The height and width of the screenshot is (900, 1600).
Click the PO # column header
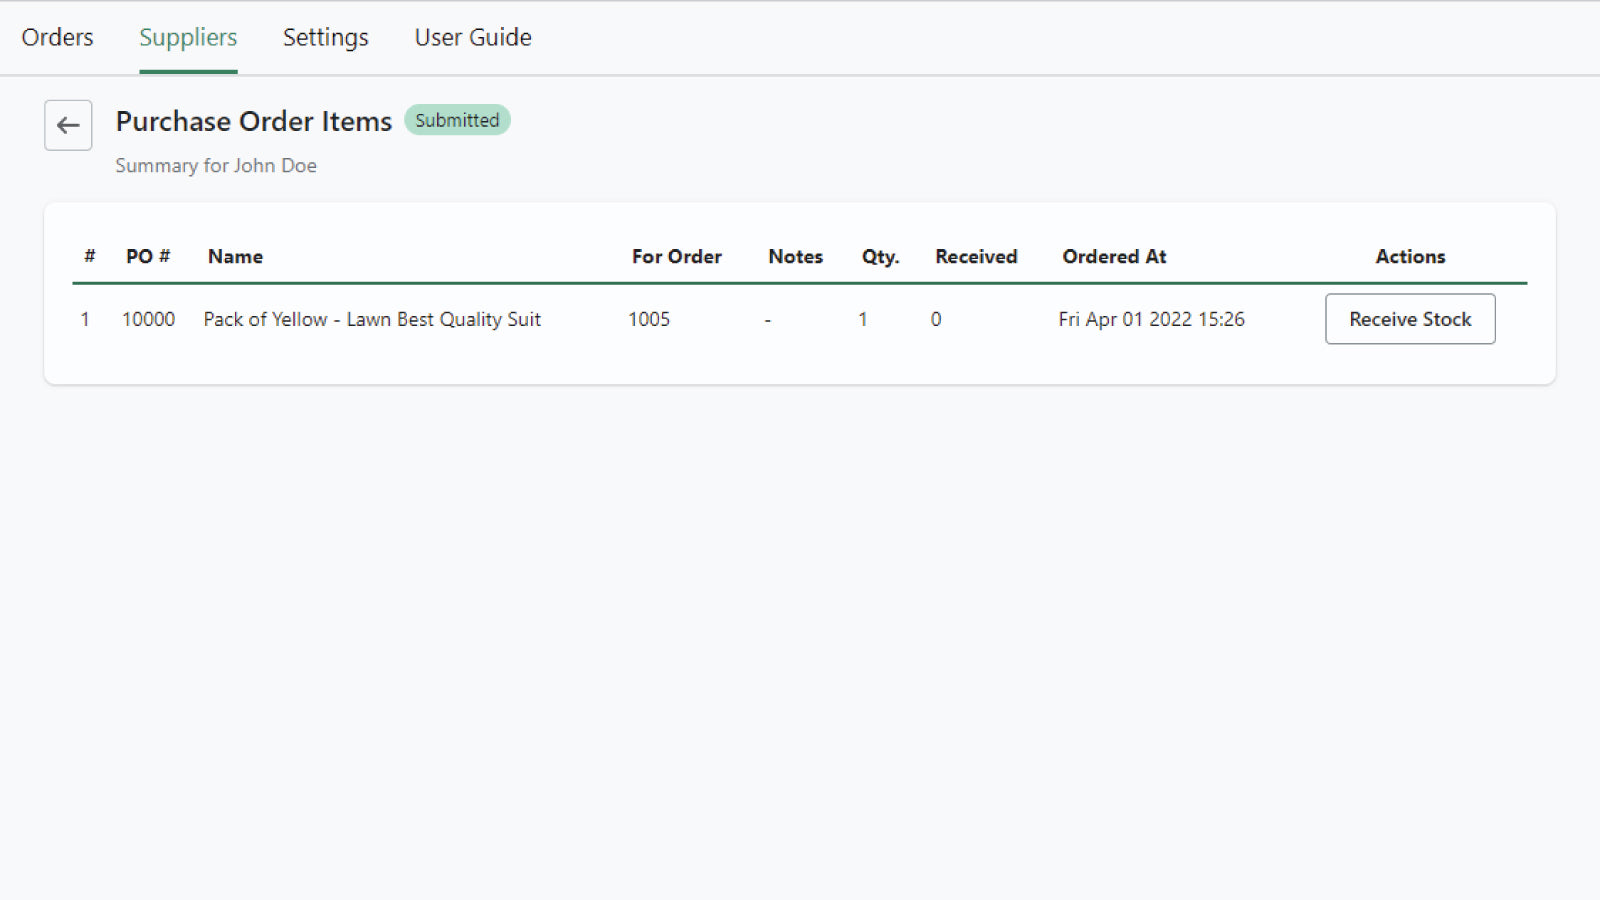tap(148, 256)
